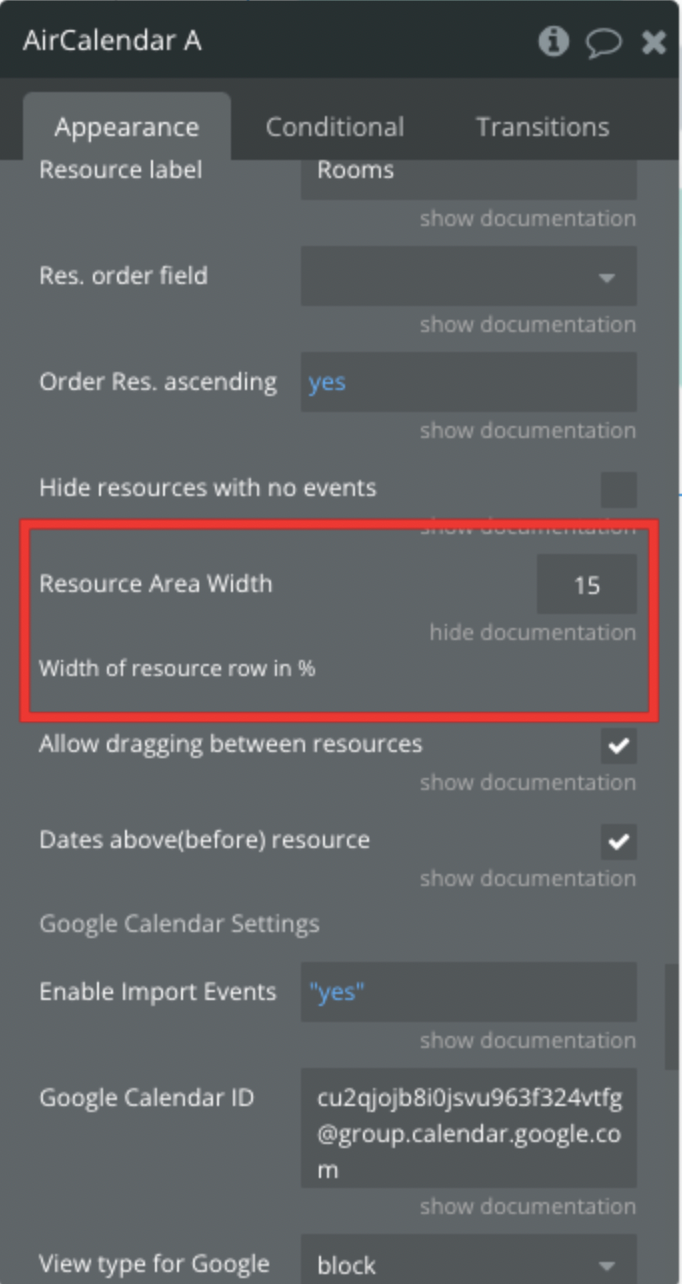
Task: Switch to the Appearance tab
Action: point(127,127)
